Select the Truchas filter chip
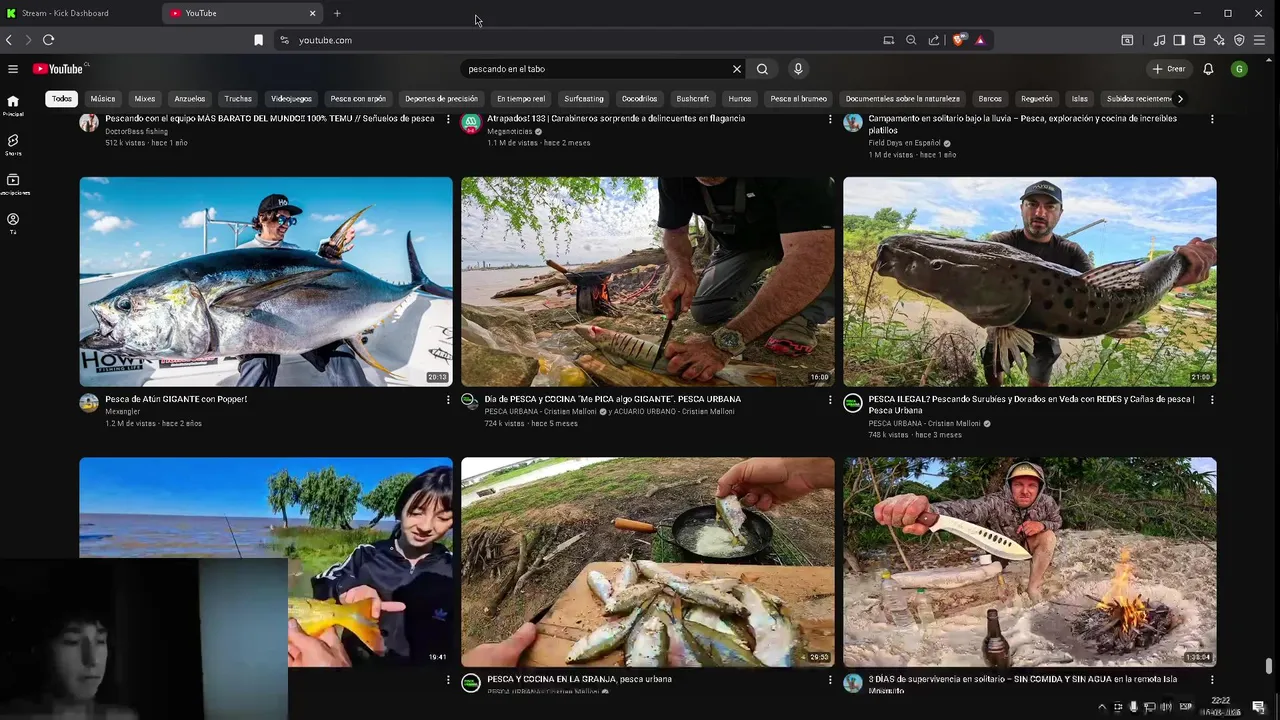 238,99
